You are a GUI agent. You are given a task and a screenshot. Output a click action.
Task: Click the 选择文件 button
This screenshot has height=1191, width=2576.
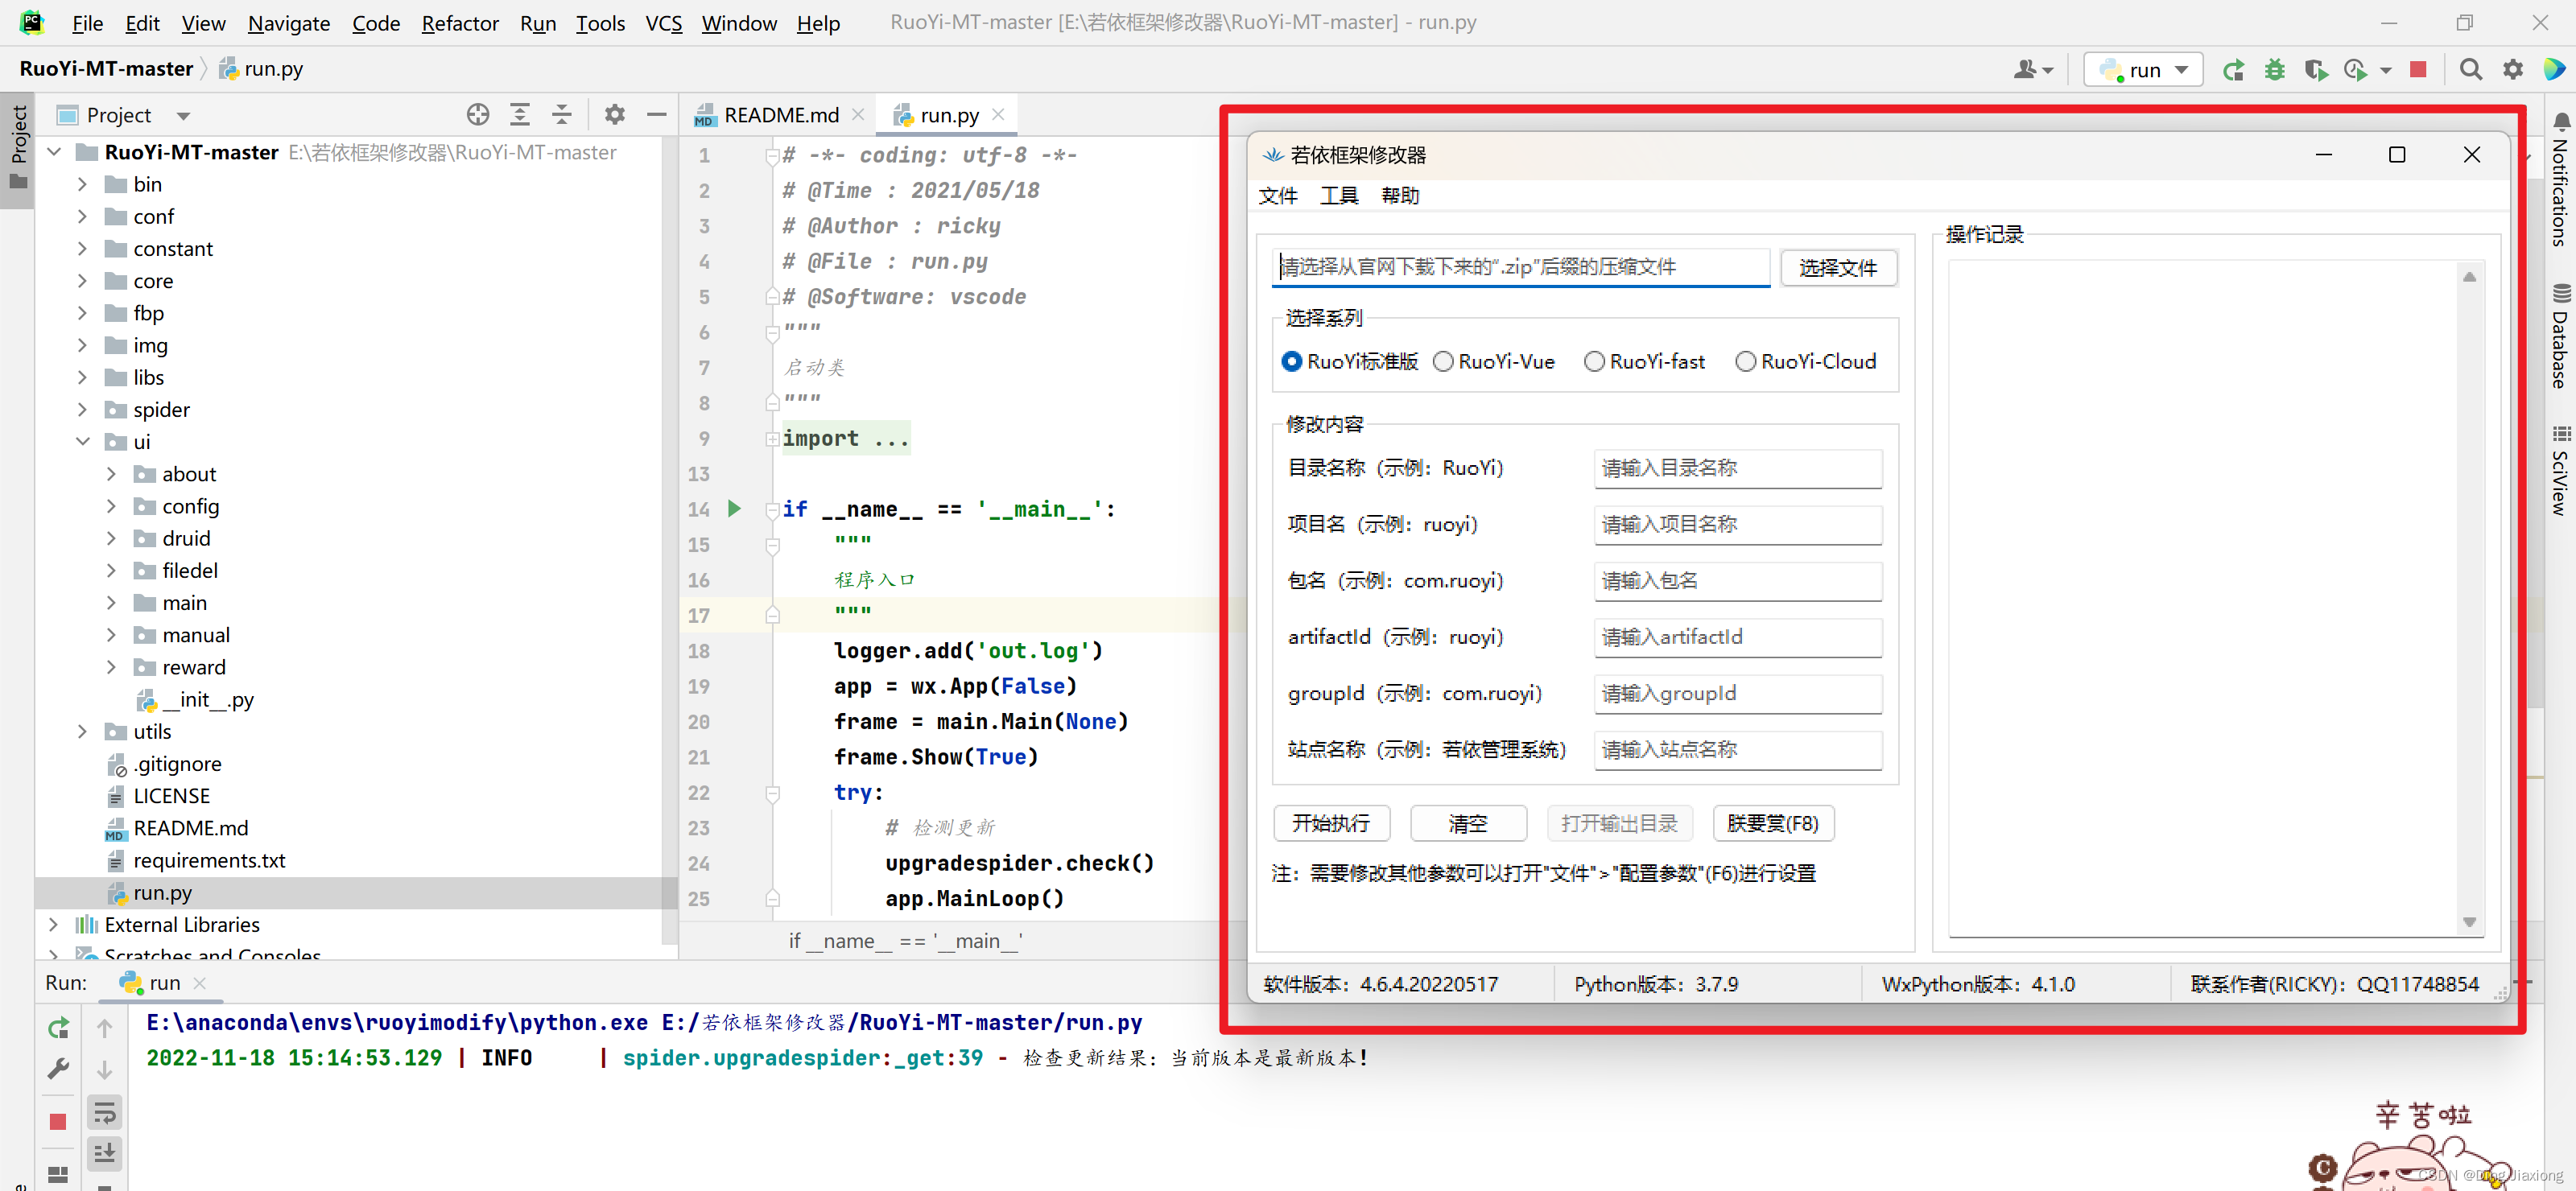(x=1838, y=268)
